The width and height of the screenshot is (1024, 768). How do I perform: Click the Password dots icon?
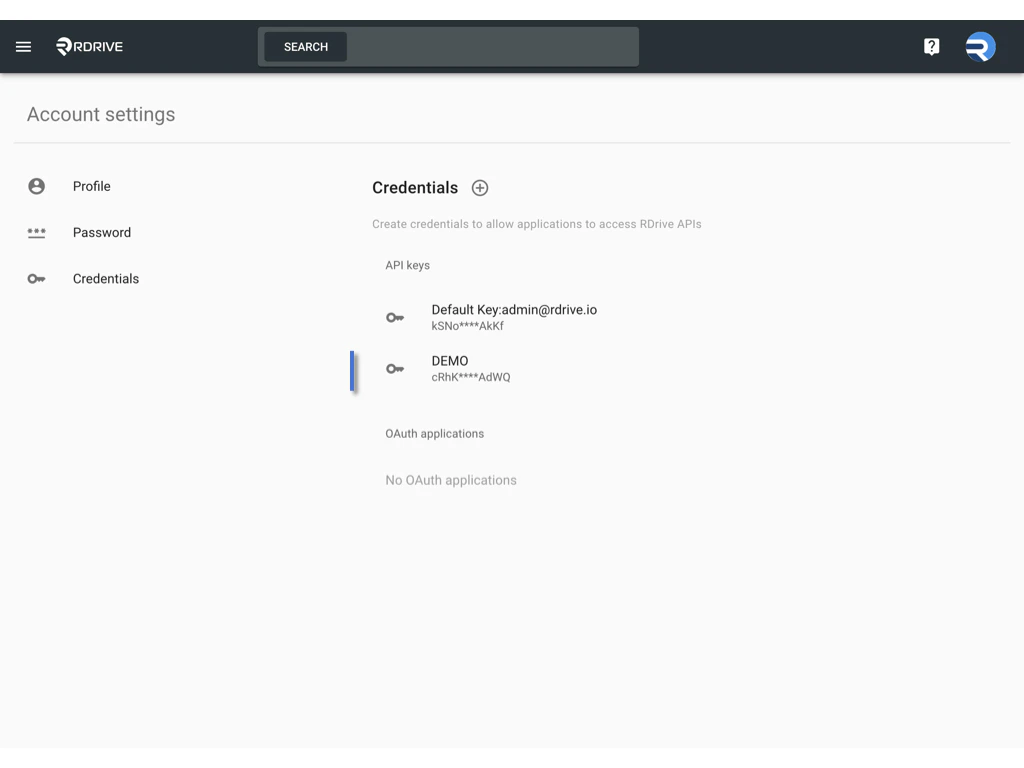click(x=37, y=233)
